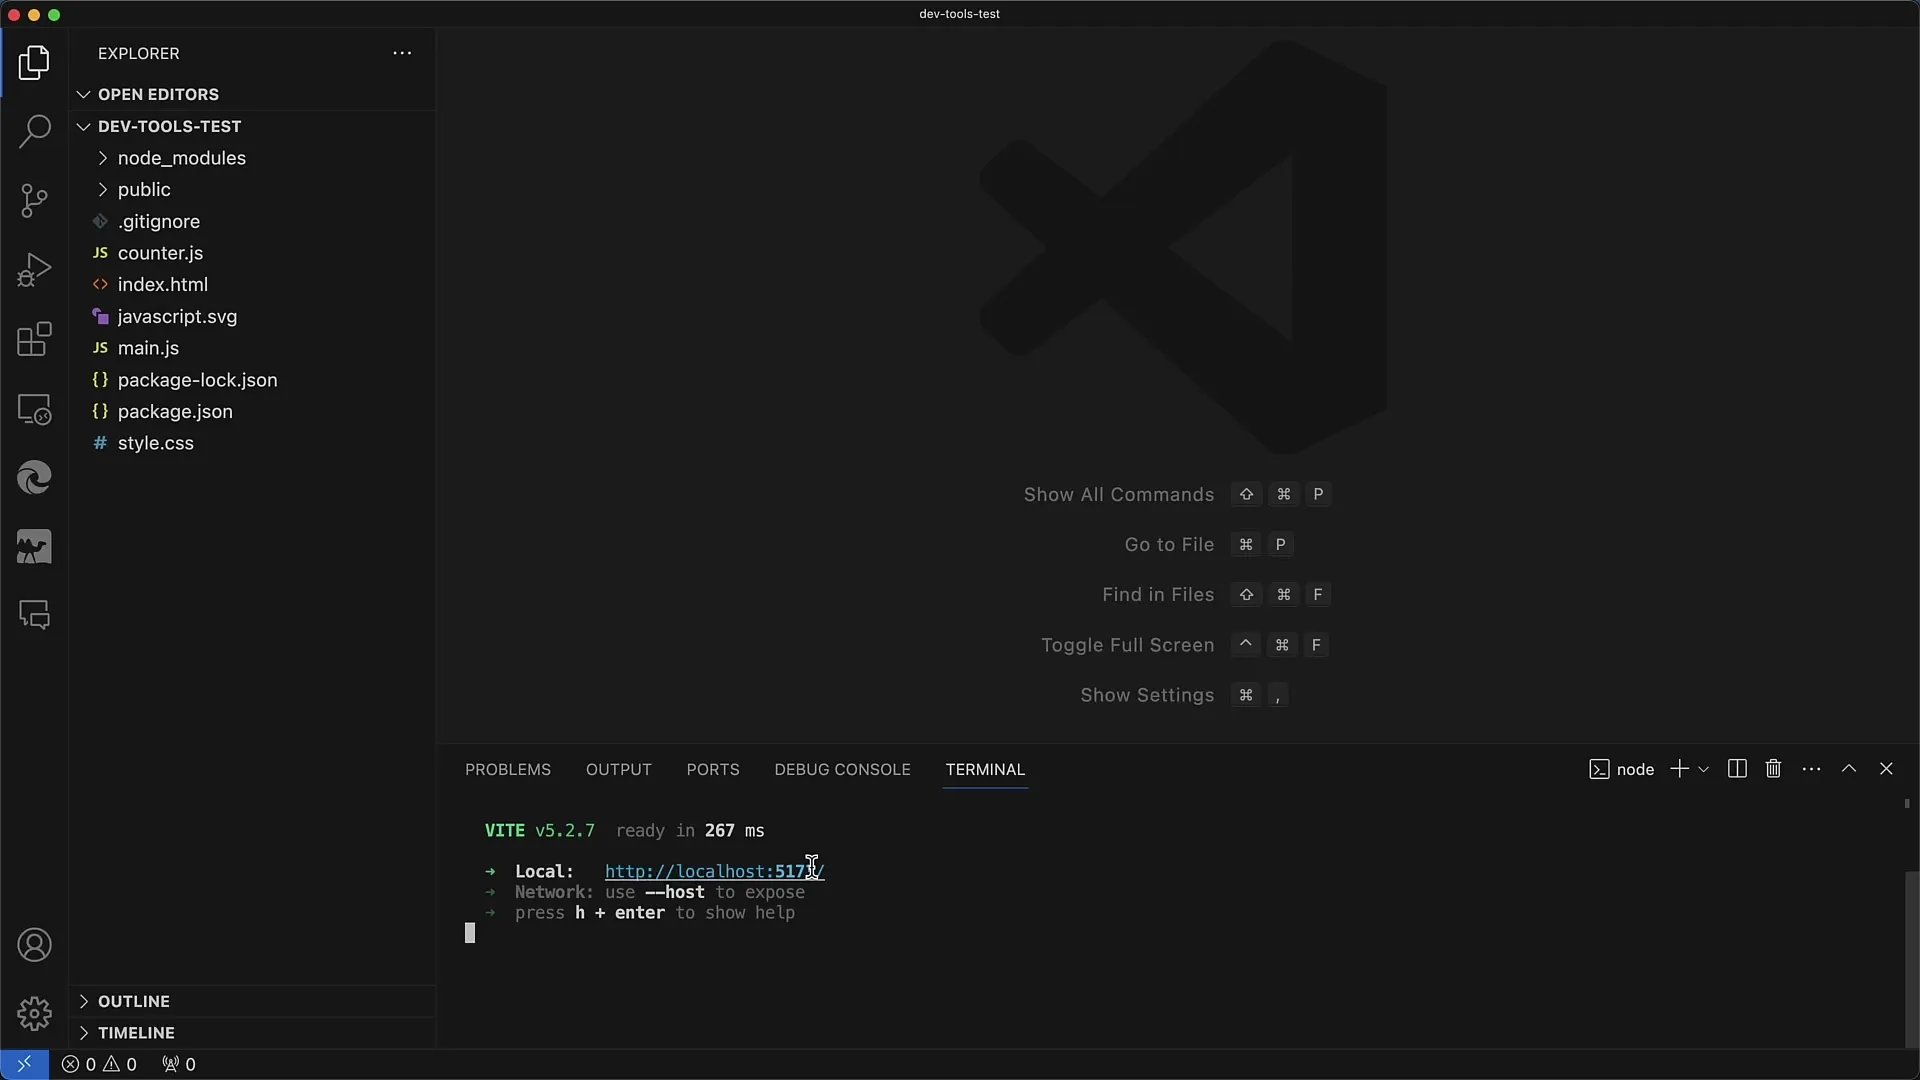This screenshot has height=1080, width=1920.
Task: Open Source Control view
Action: click(x=34, y=201)
